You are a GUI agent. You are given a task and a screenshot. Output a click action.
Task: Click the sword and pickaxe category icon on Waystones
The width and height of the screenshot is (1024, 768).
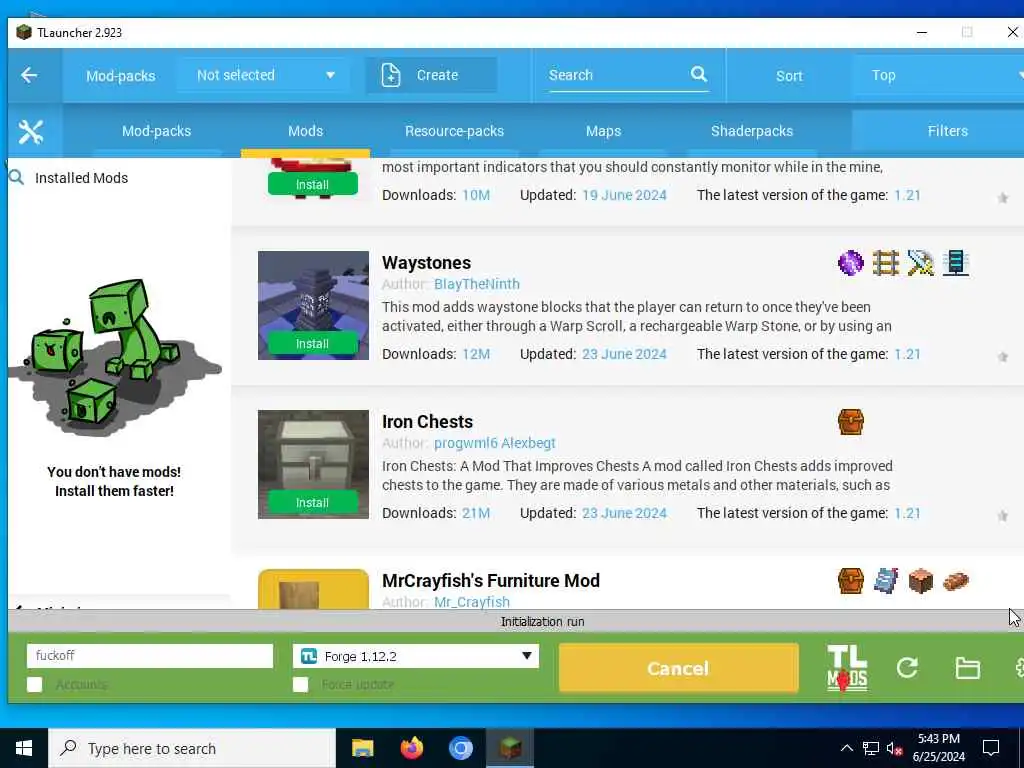921,263
